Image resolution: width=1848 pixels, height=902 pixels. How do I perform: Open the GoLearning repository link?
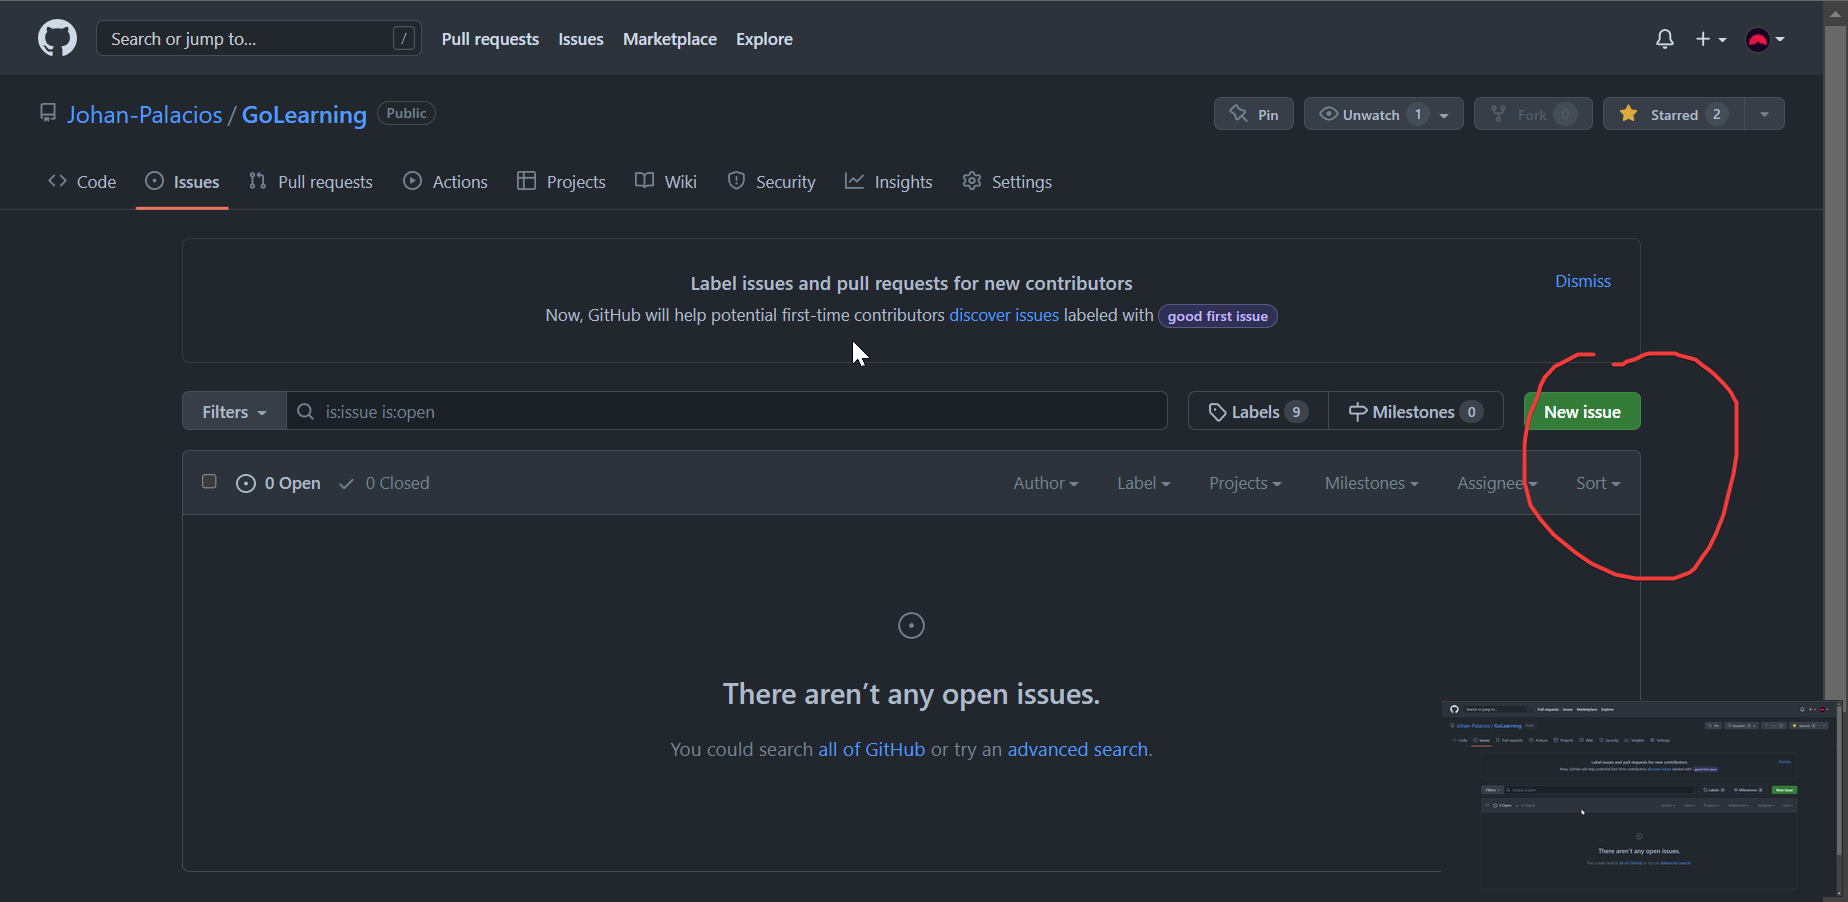pos(304,115)
